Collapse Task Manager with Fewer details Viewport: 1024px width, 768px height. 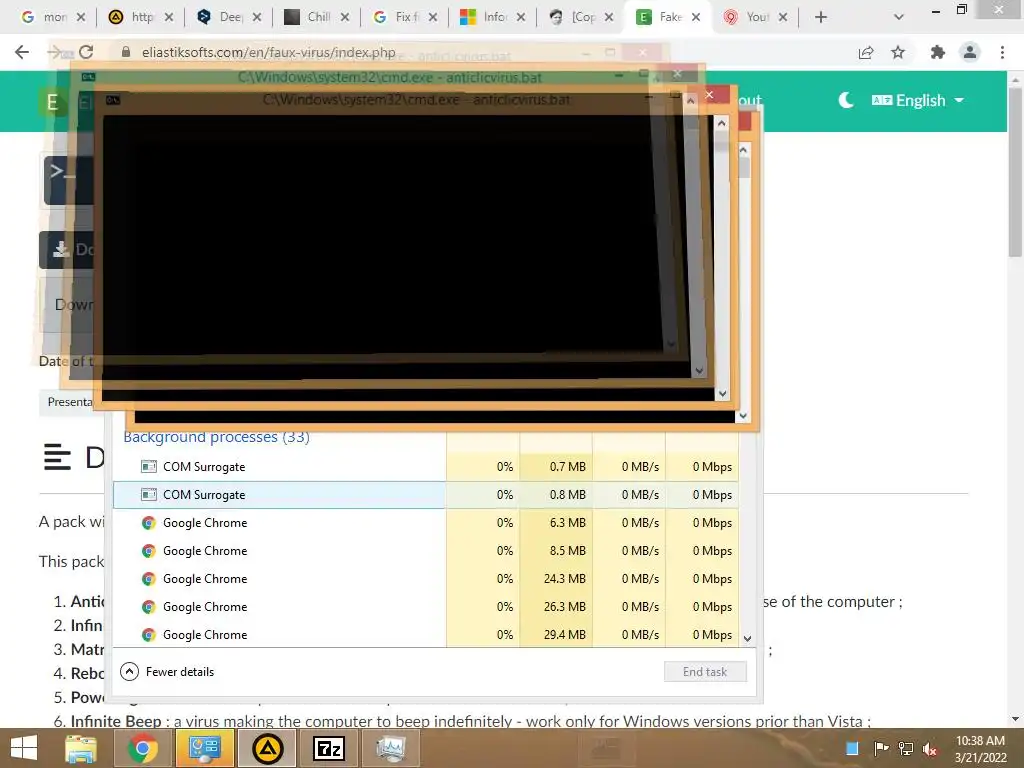[x=167, y=672]
